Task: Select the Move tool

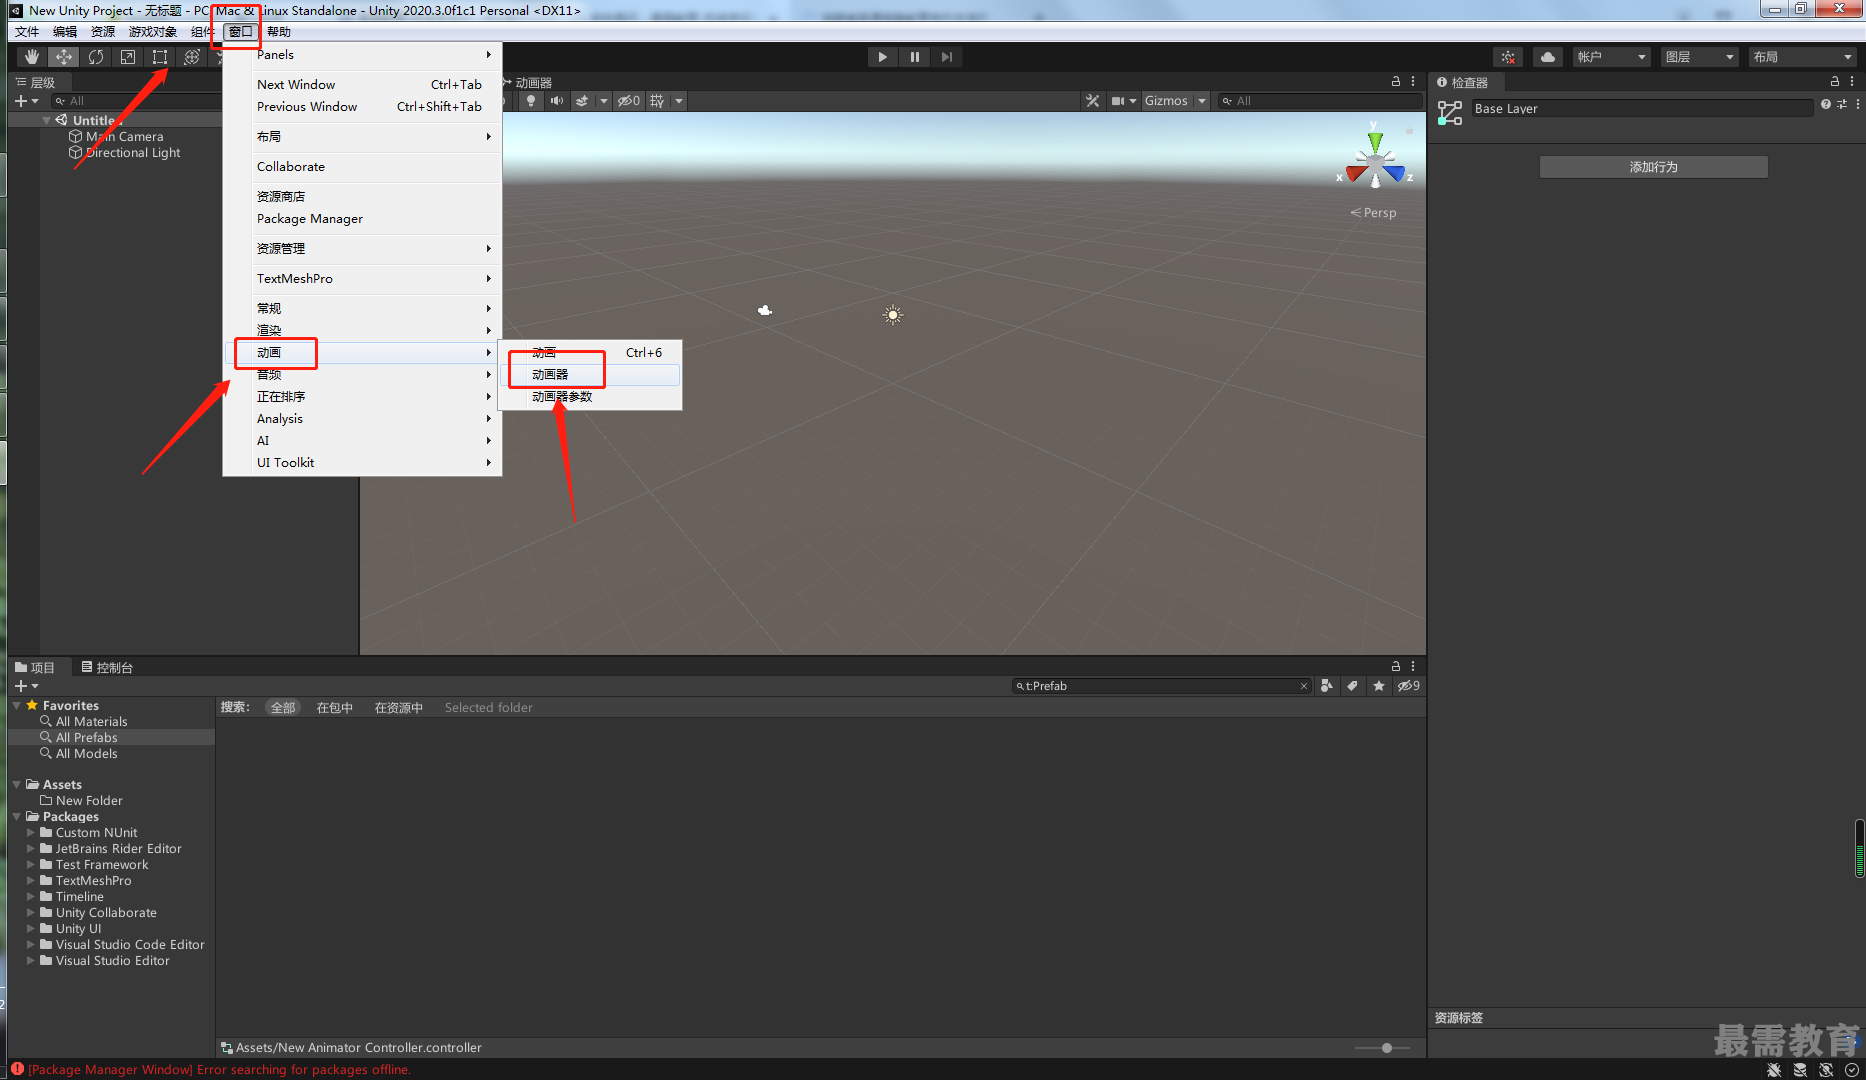Action: tap(64, 57)
